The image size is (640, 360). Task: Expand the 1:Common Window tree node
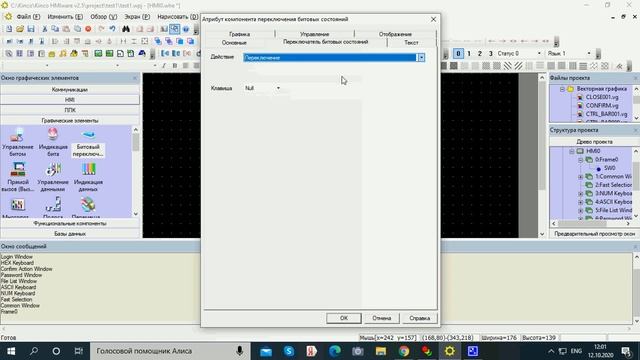pos(580,177)
